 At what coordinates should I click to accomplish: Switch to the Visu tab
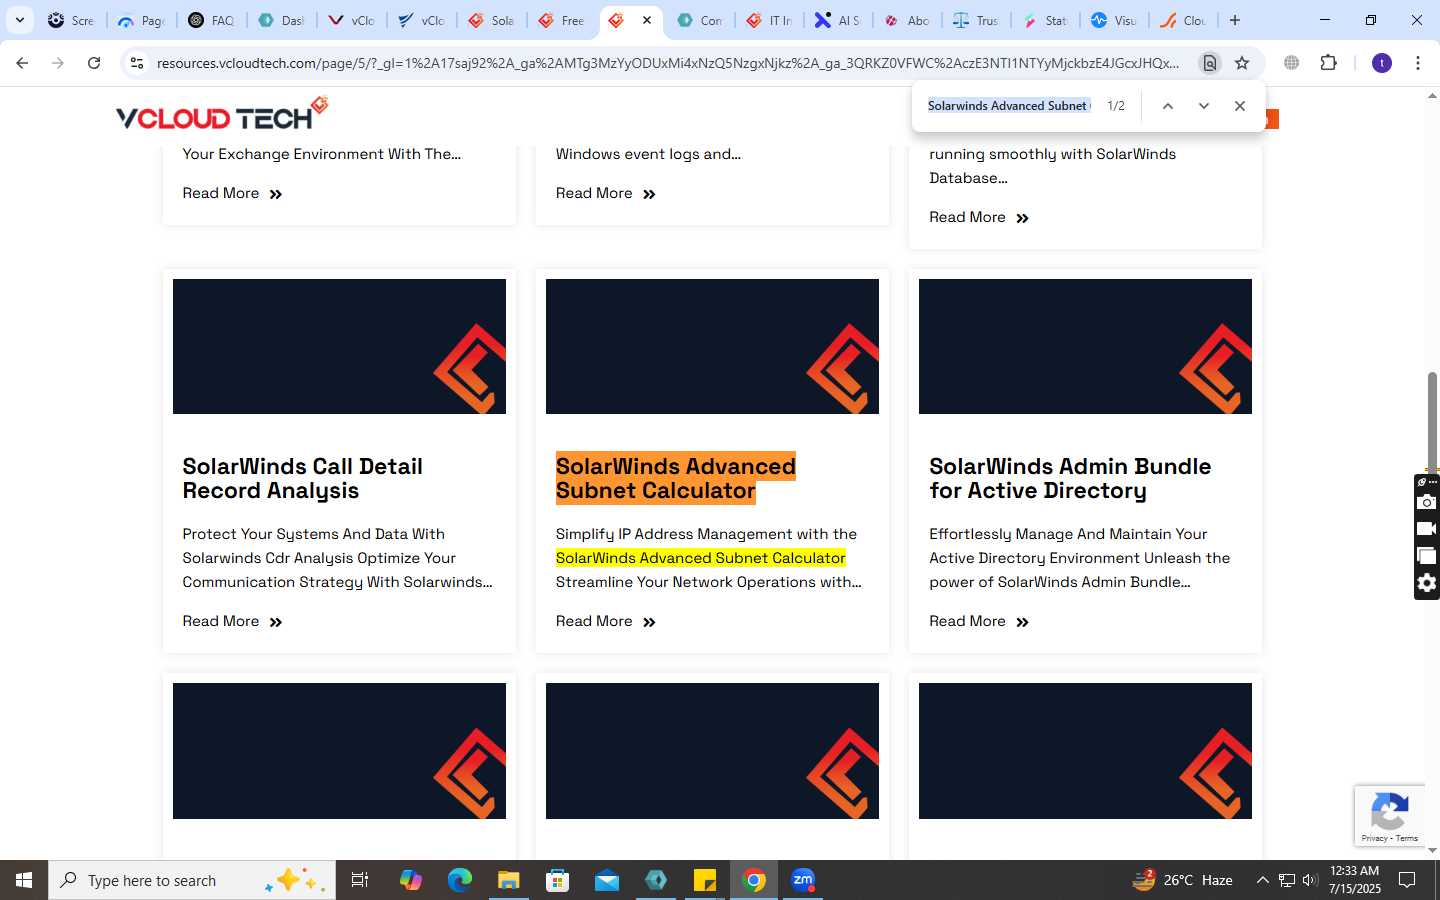click(x=1114, y=20)
